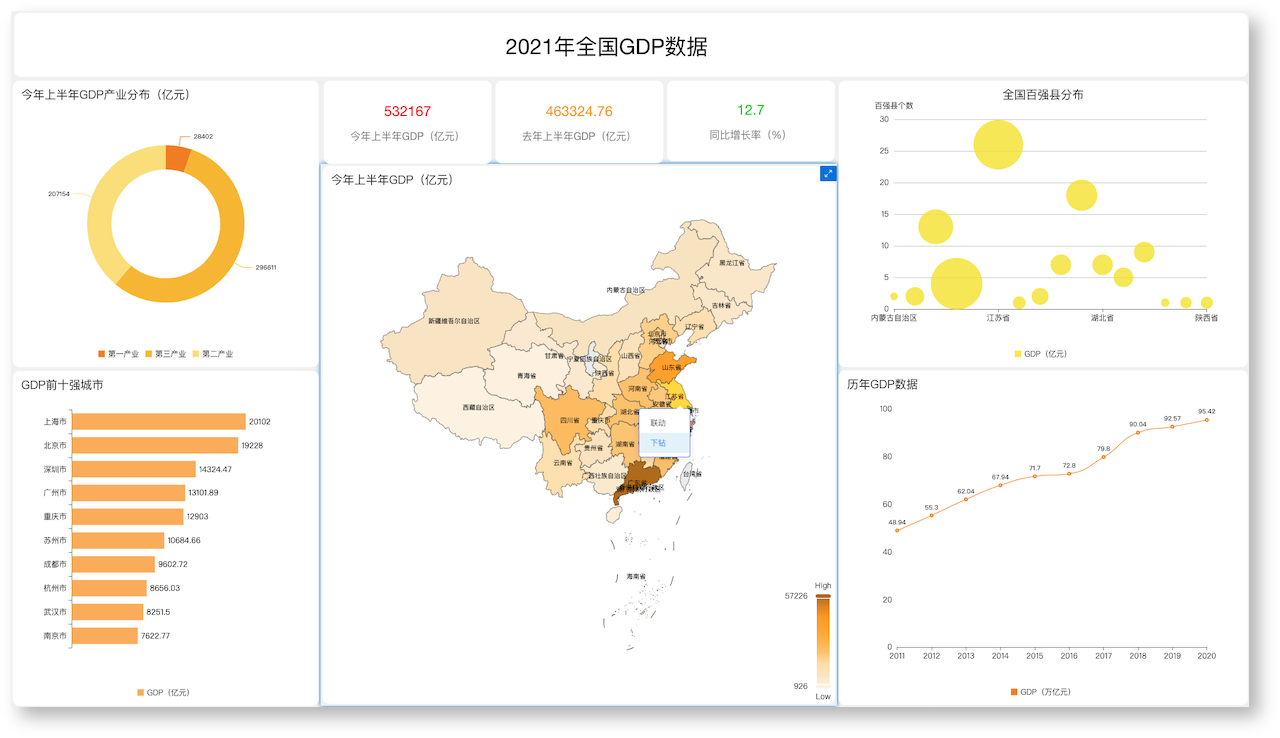Toggle the 第三产业 legend item
The width and height of the screenshot is (1280, 738).
point(165,354)
